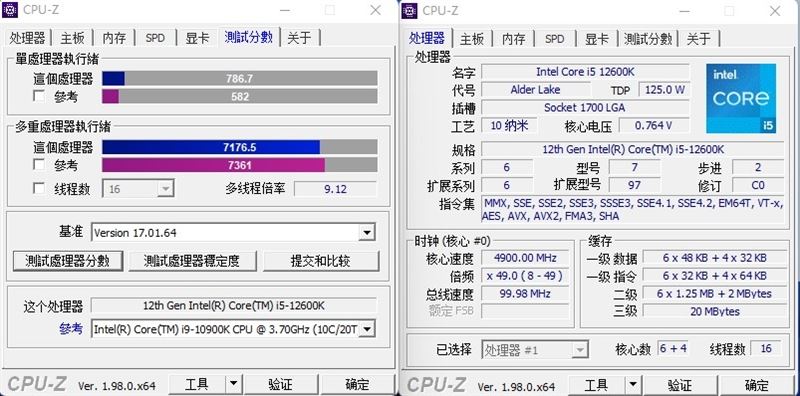Click the 工艺 10 纳米 value

[509, 126]
